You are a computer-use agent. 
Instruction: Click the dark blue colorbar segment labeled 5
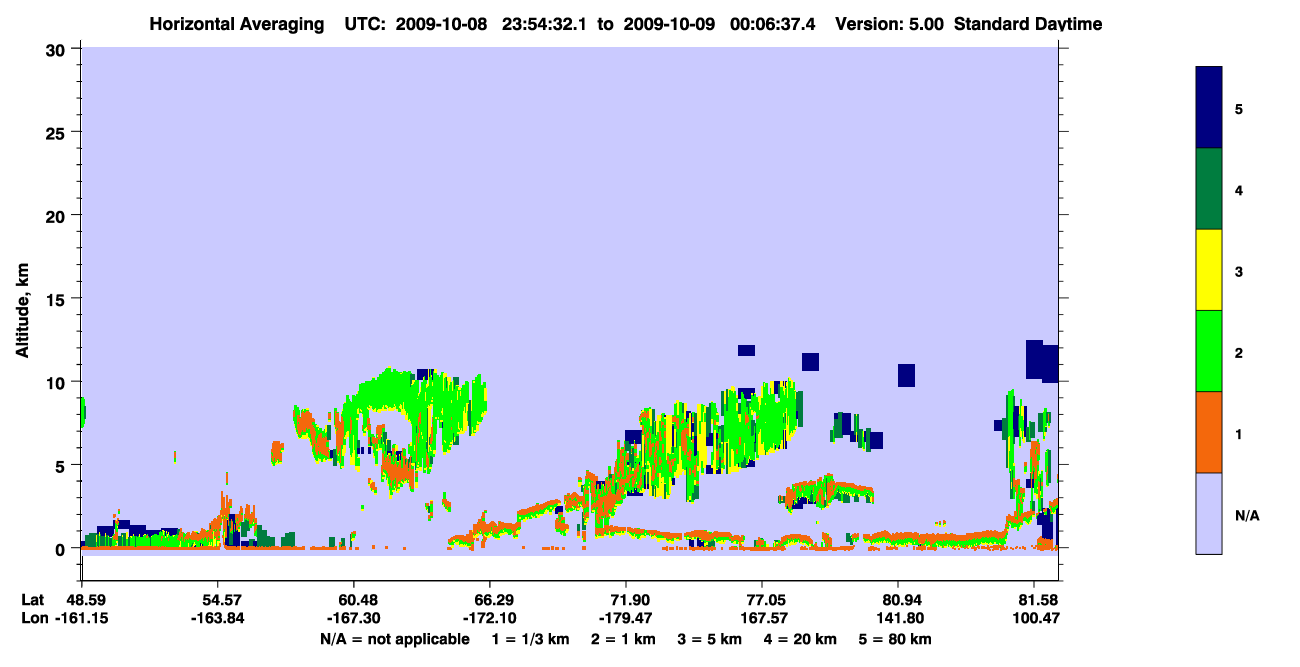tap(1209, 108)
